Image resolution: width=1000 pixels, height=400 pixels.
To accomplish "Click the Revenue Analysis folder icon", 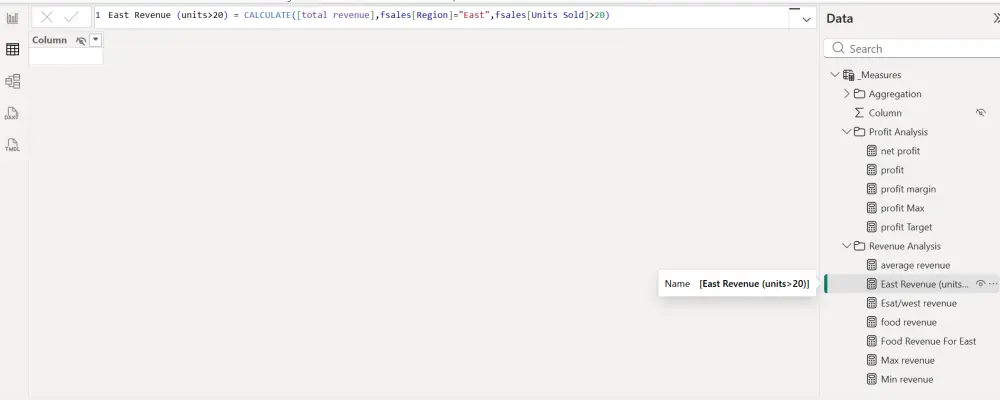I will pos(859,246).
